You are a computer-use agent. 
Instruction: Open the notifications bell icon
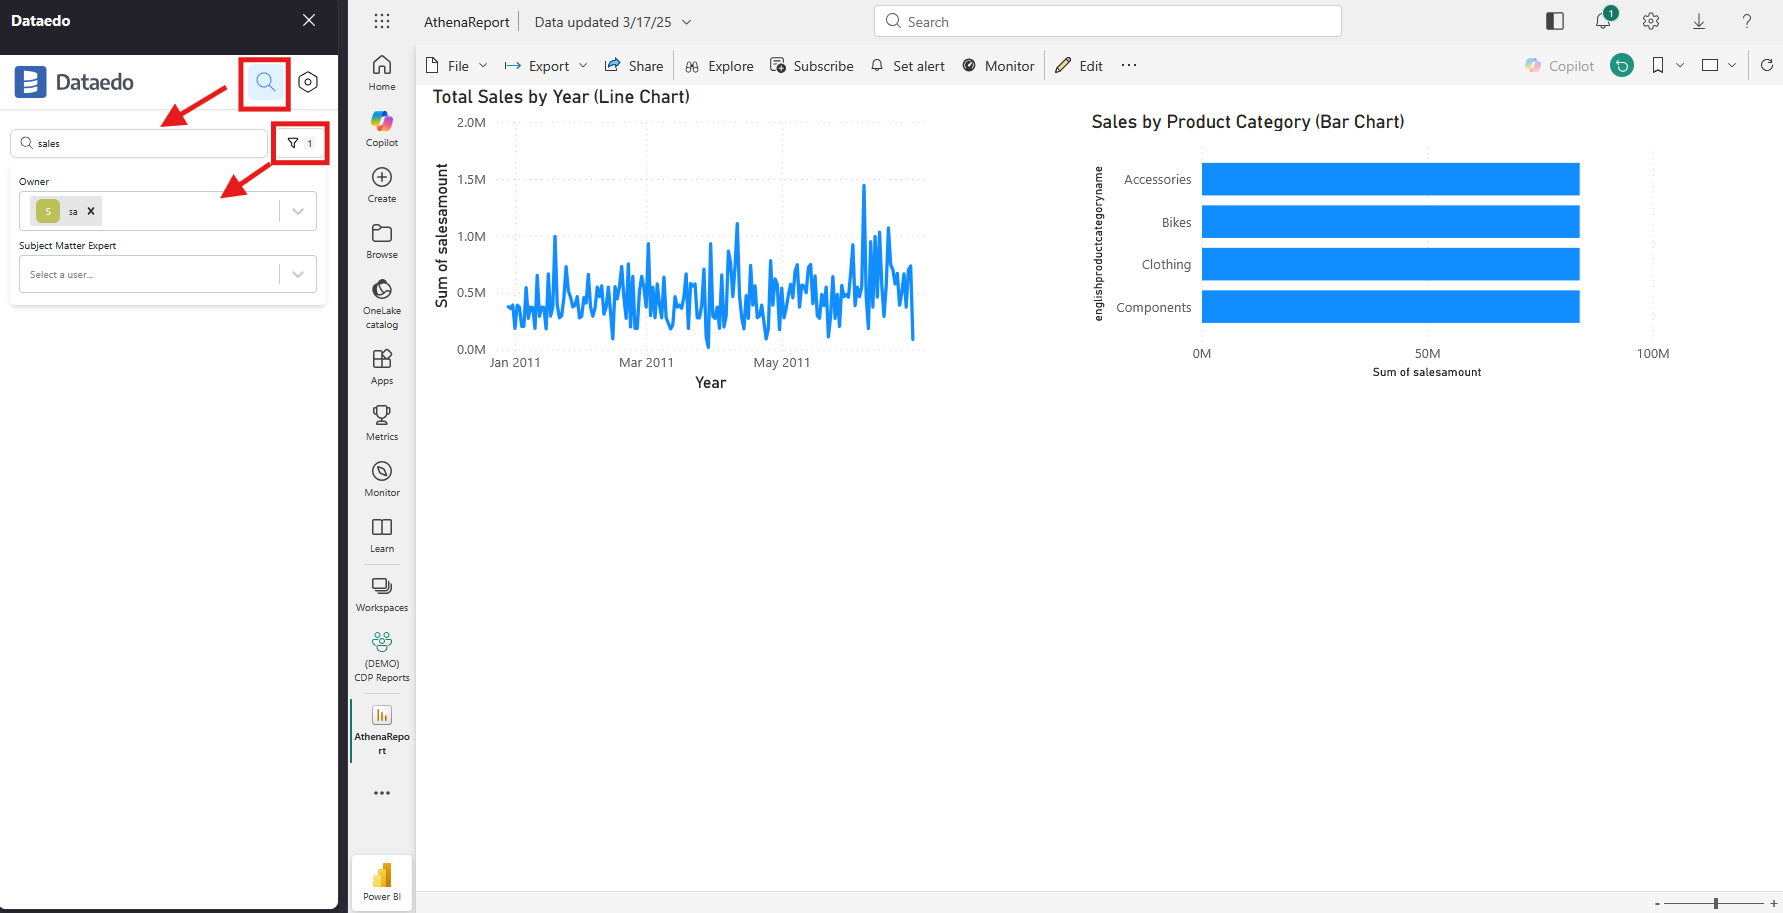[1603, 22]
